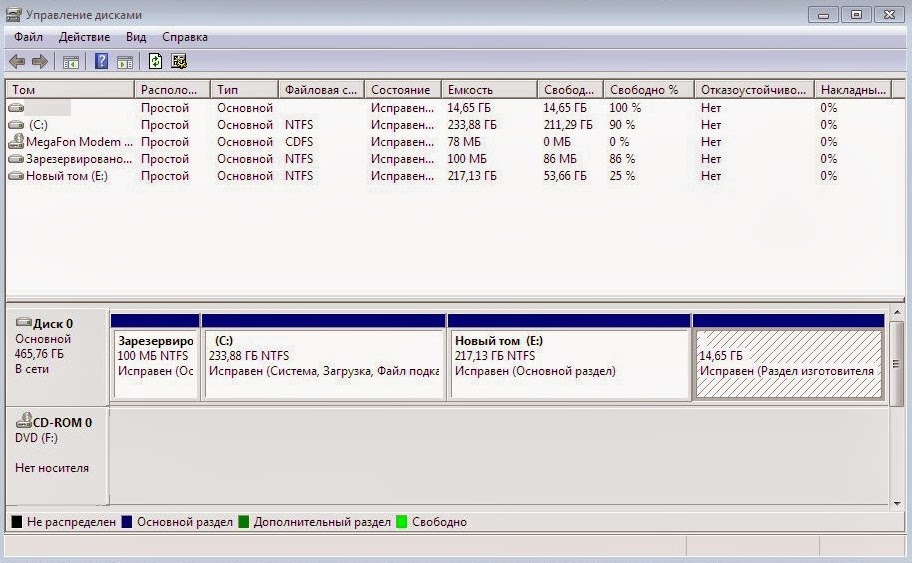Open the Действие menu
The height and width of the screenshot is (563, 912).
click(x=84, y=37)
